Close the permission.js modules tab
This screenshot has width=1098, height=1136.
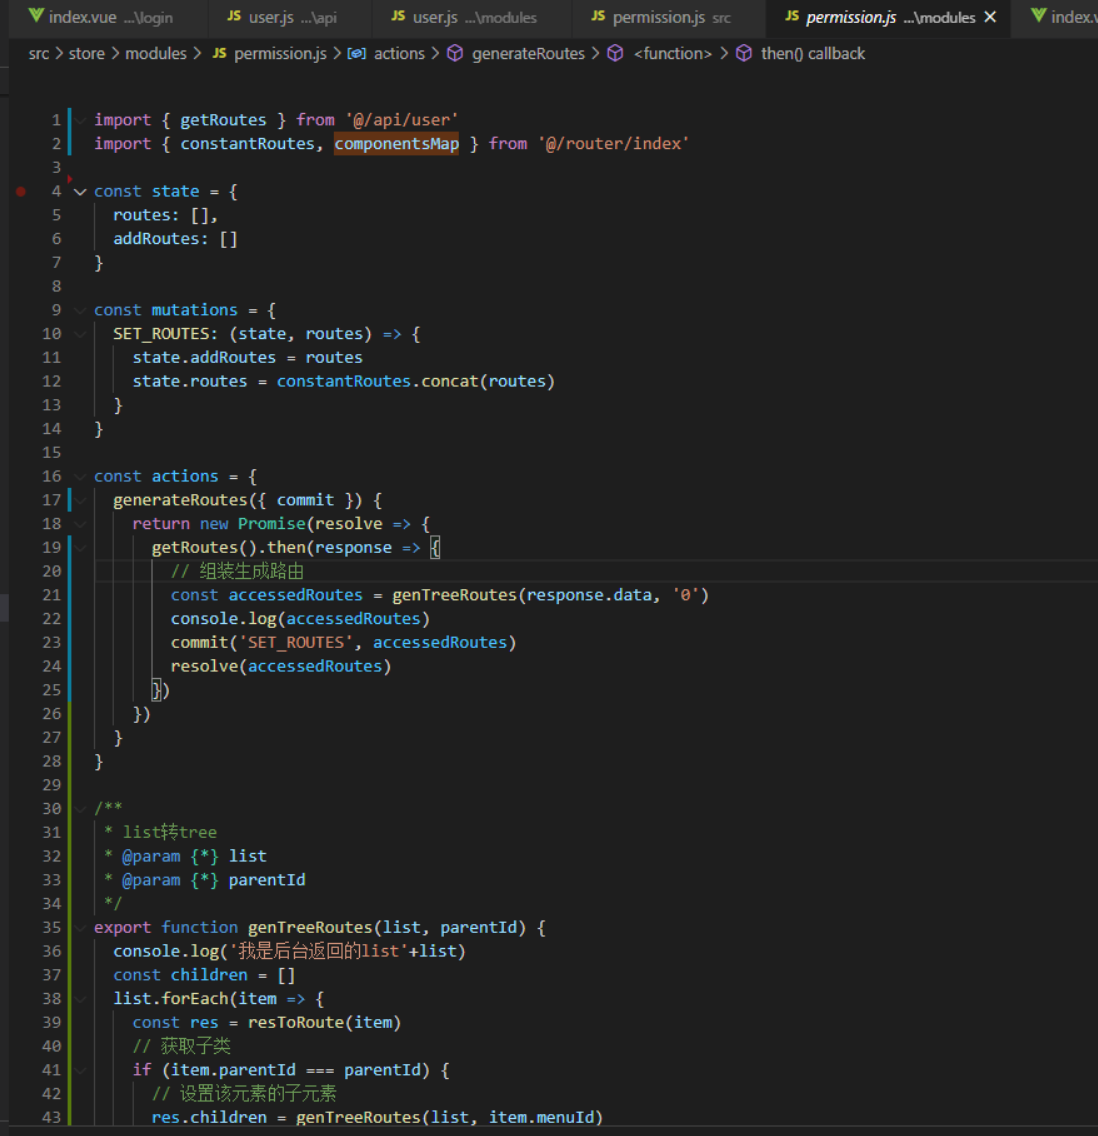point(990,17)
